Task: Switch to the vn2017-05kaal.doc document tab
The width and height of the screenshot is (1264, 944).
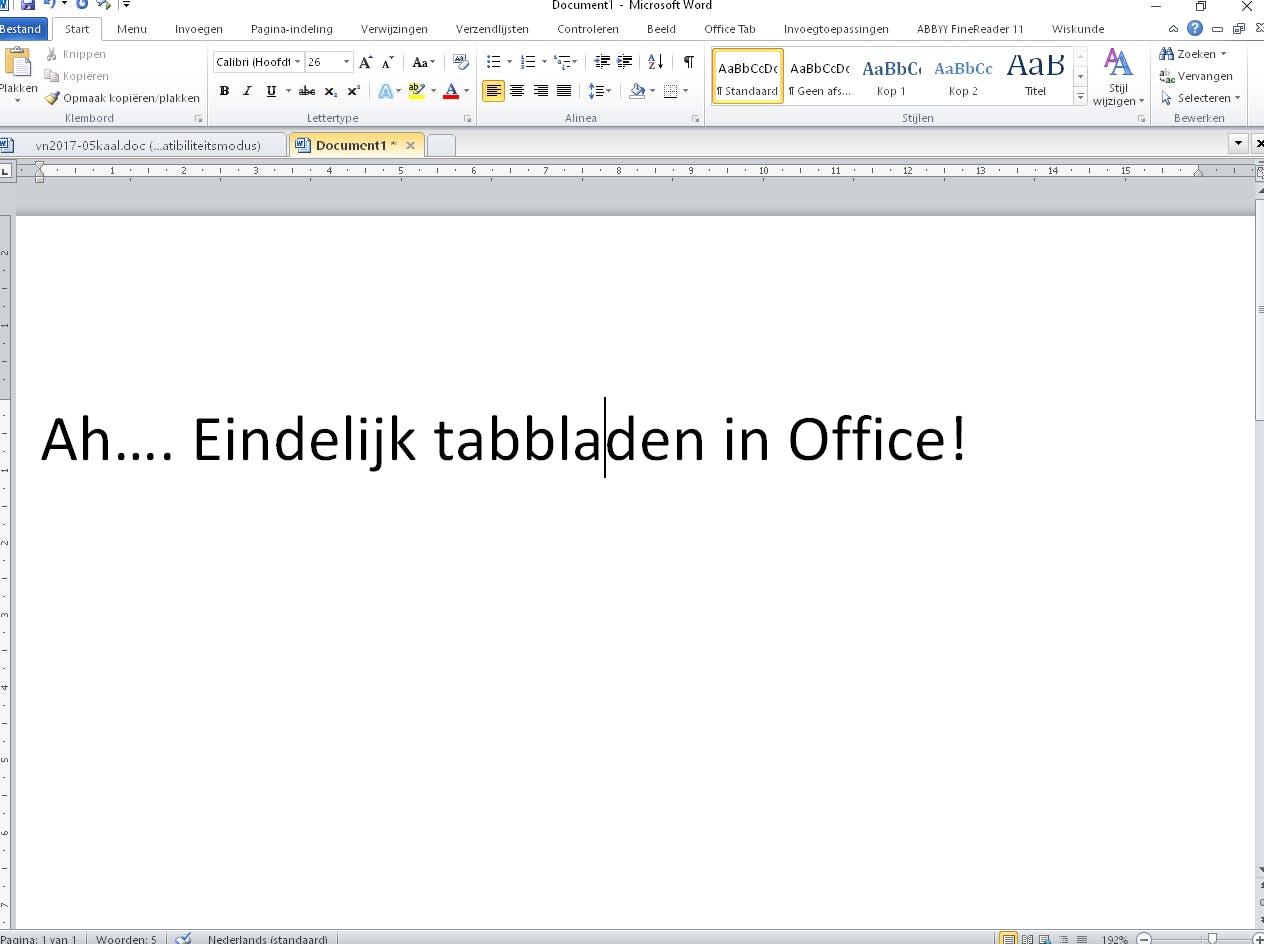Action: [148, 144]
